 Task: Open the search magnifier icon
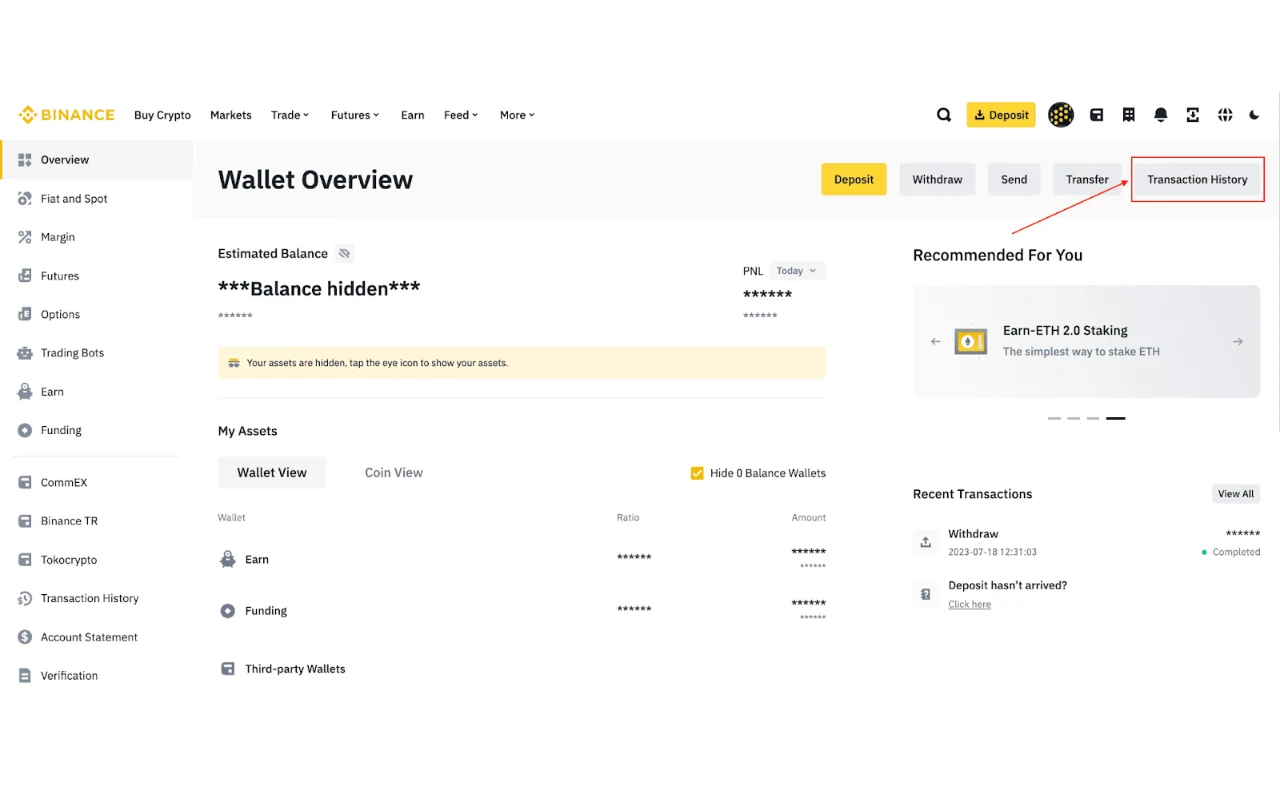tap(943, 115)
